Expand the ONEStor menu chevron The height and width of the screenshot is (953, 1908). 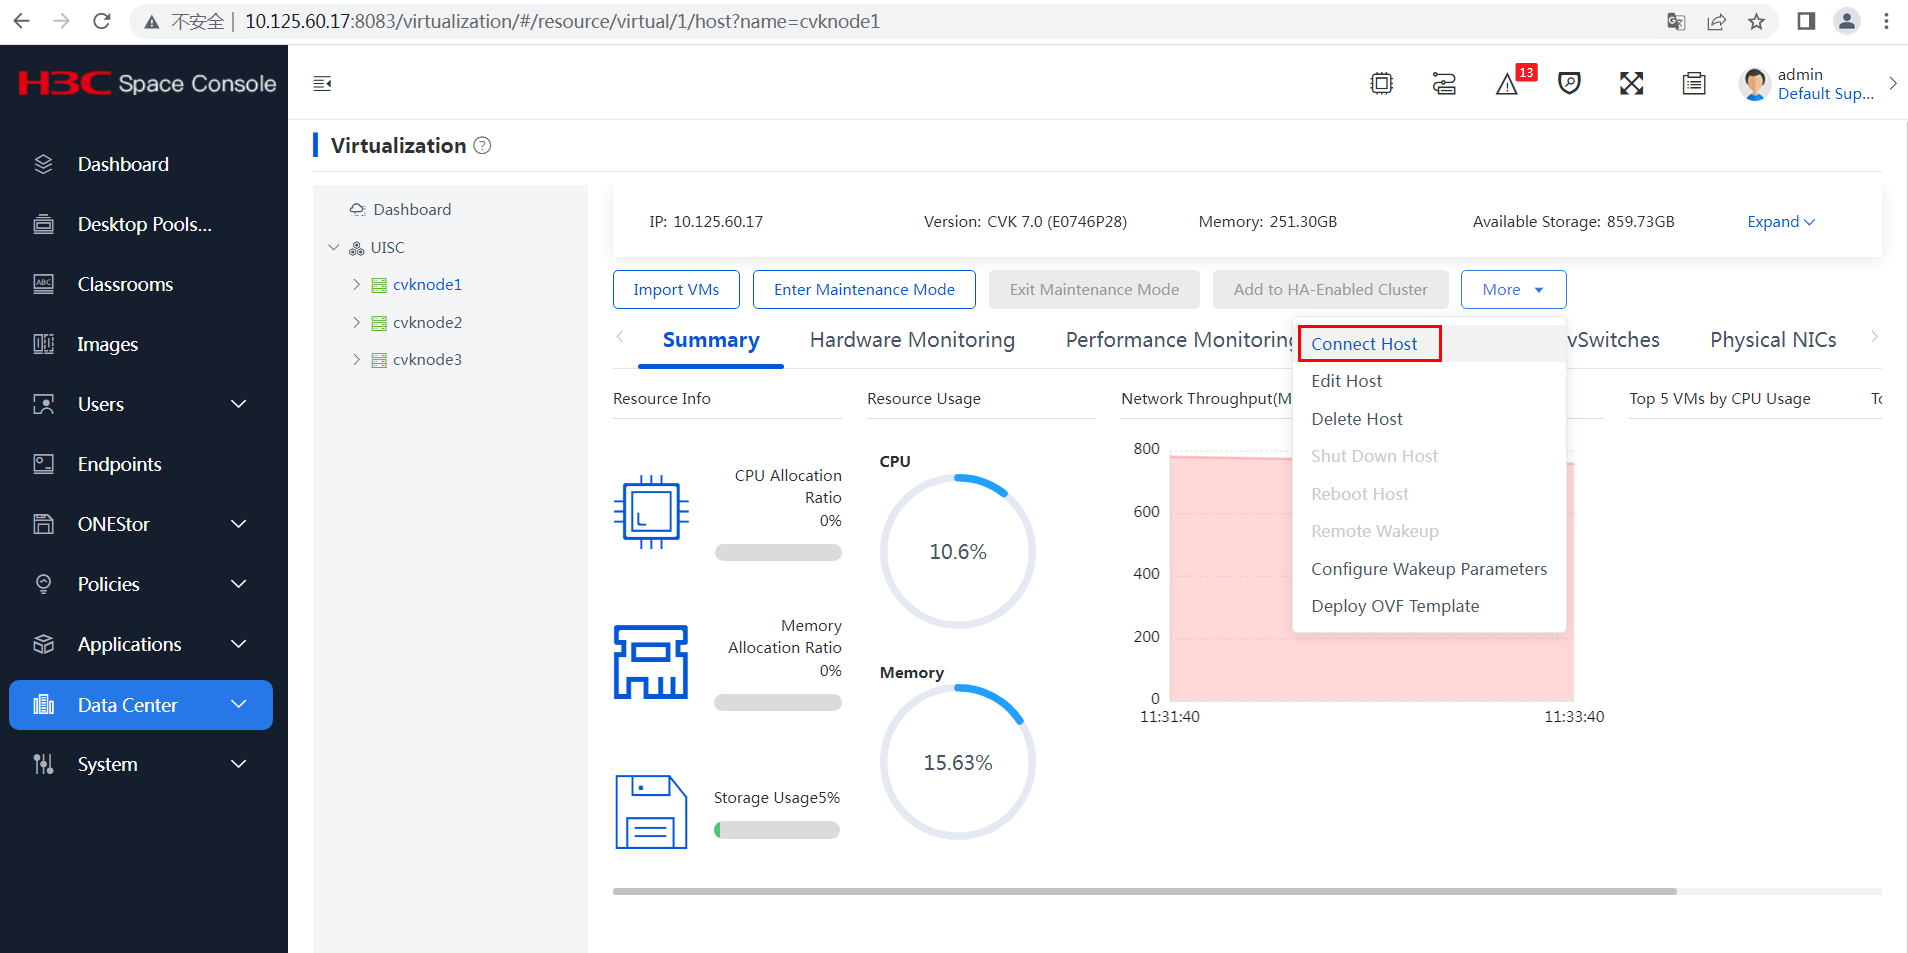click(x=238, y=524)
